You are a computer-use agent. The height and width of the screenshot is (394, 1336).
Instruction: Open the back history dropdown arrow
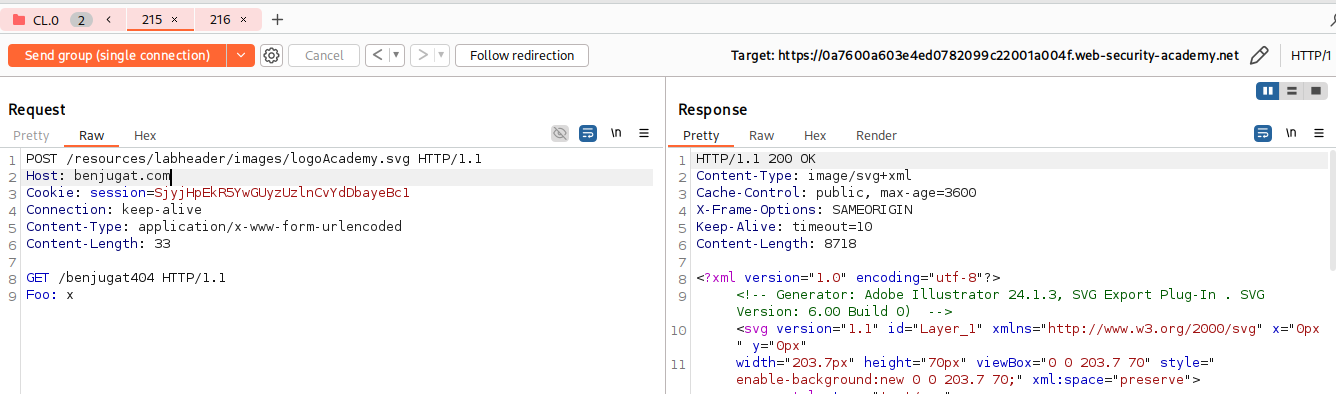pyautogui.click(x=397, y=55)
